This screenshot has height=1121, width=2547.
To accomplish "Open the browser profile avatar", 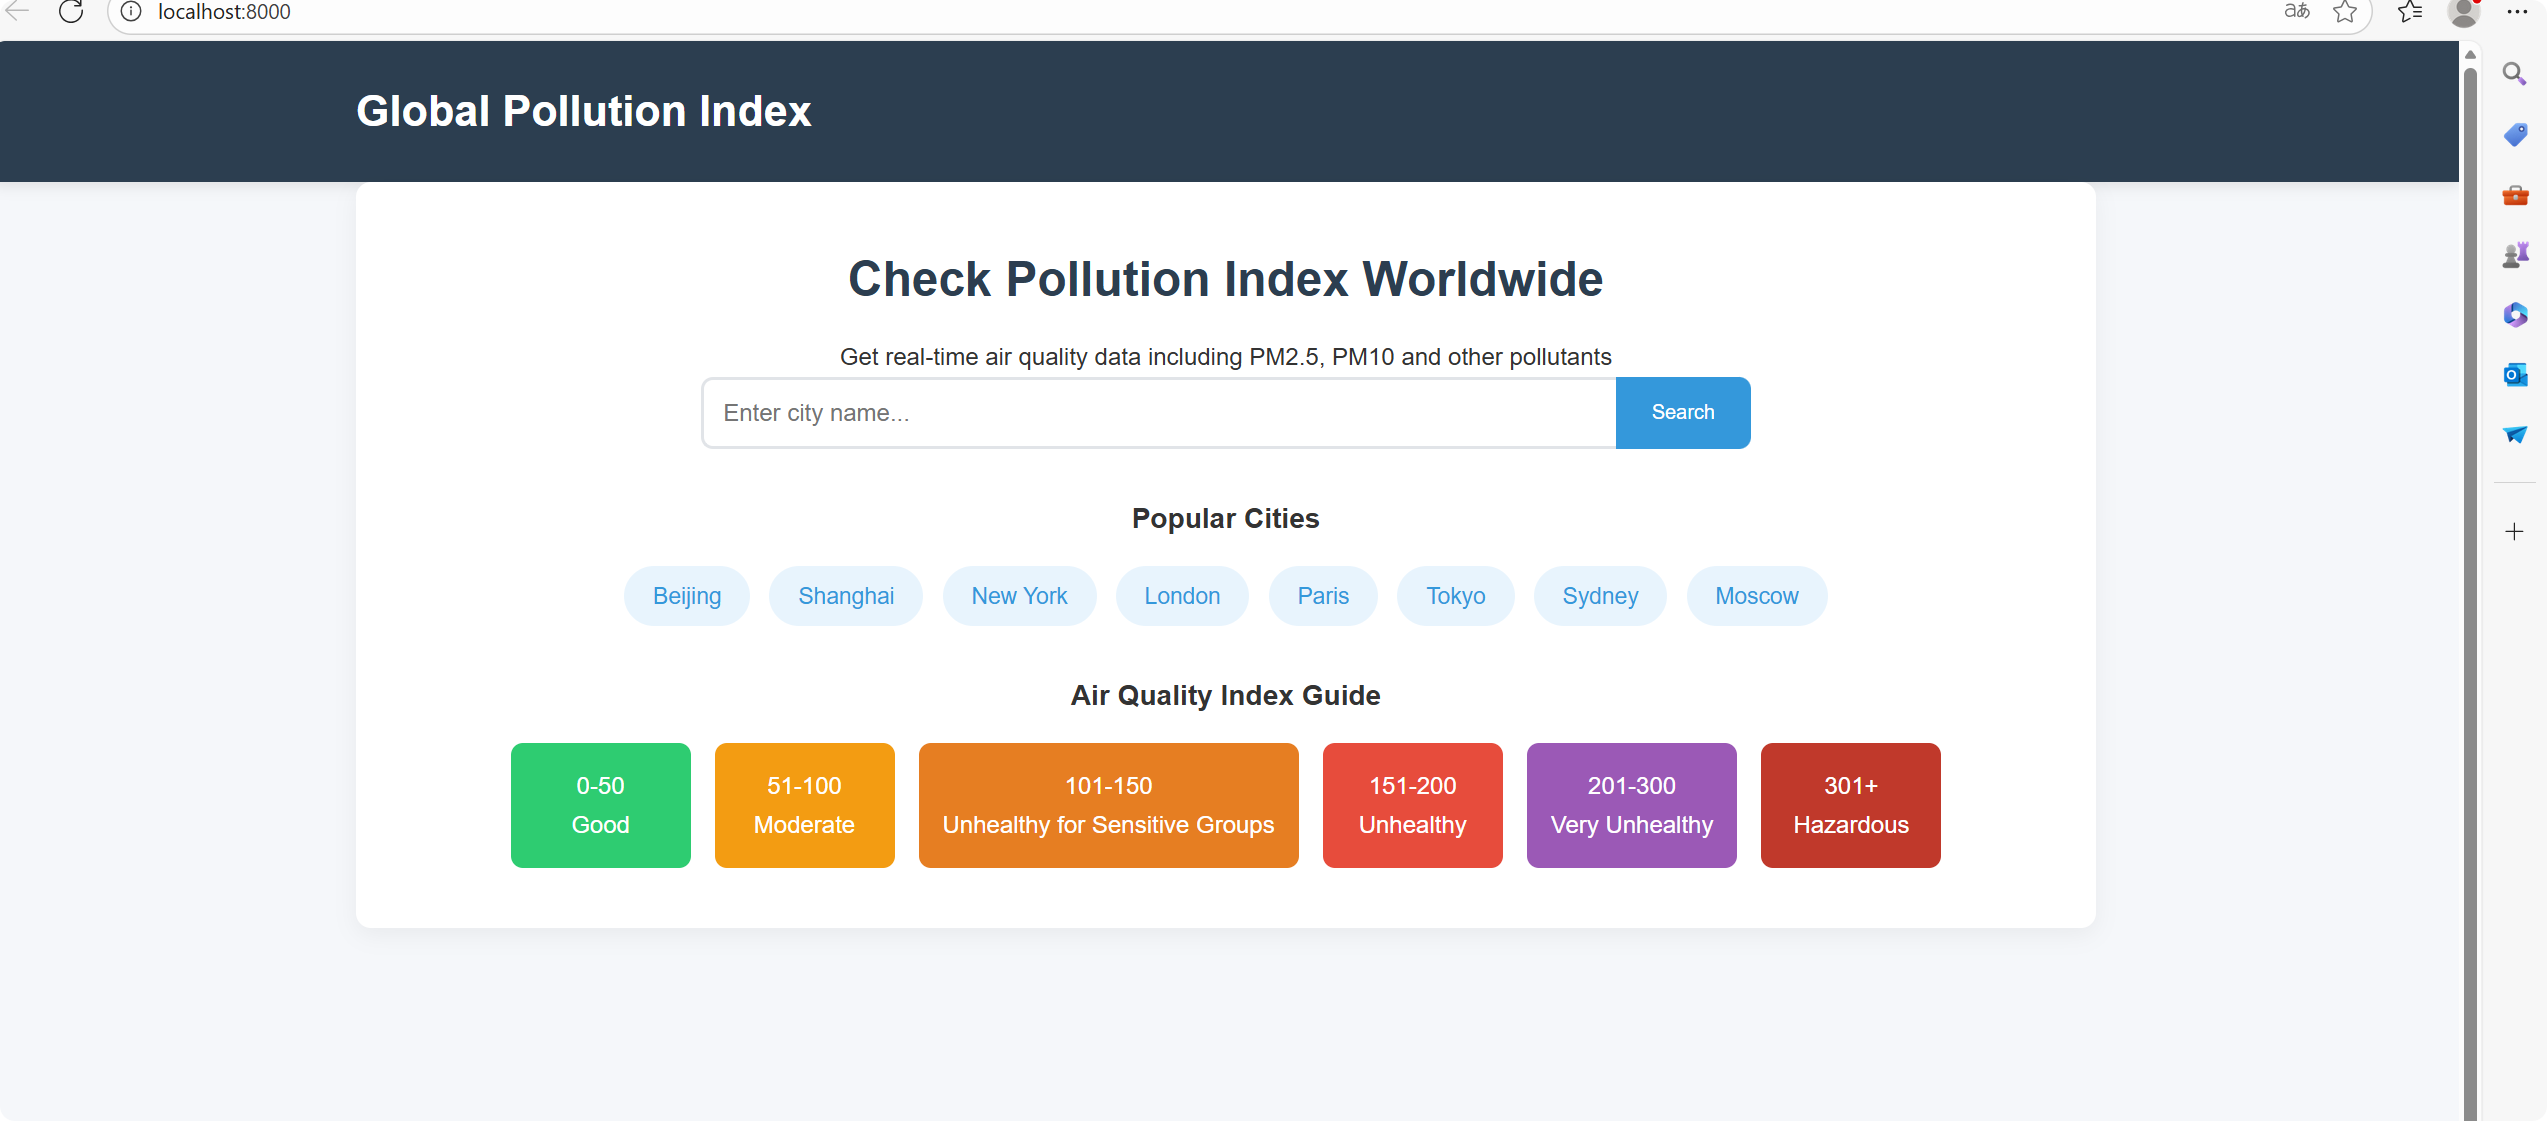I will pyautogui.click(x=2464, y=12).
